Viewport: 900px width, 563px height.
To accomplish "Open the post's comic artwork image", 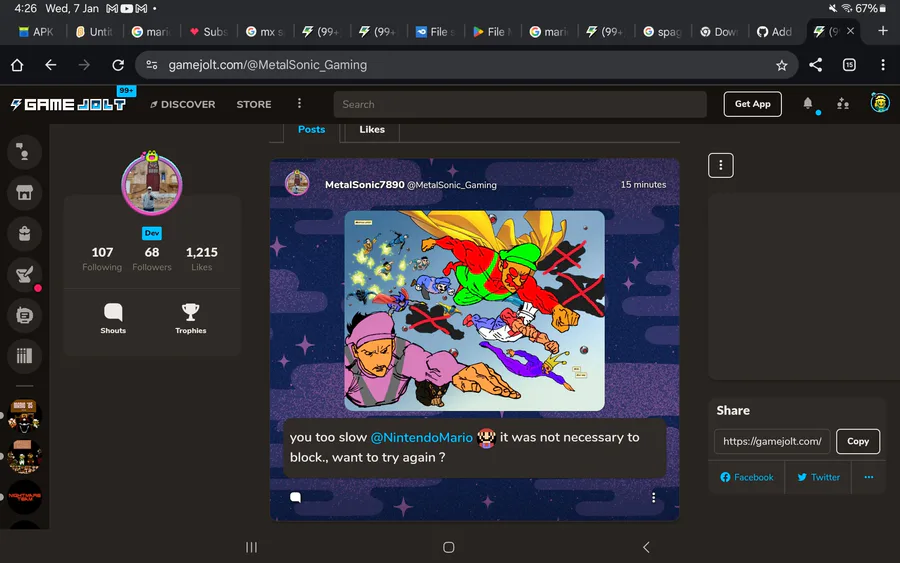I will (475, 310).
